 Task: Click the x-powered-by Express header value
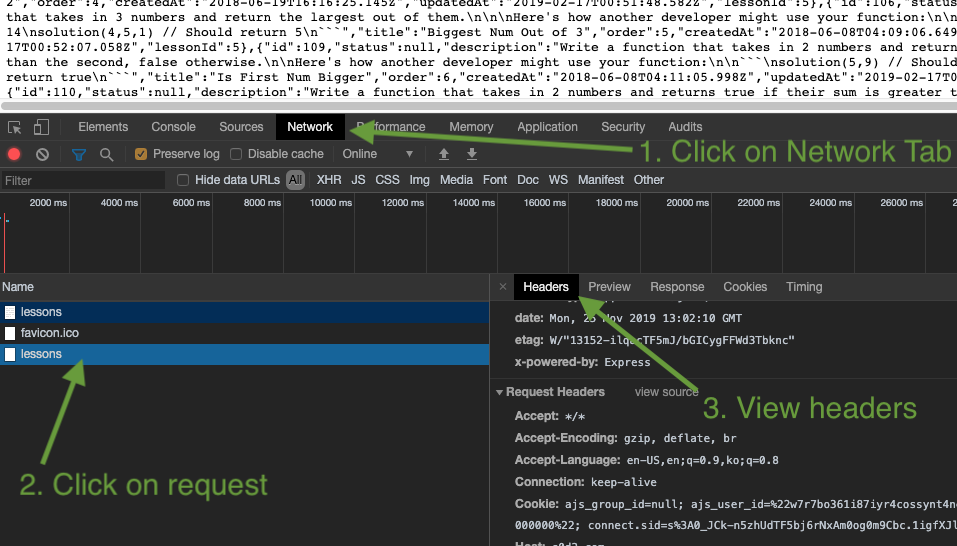[x=627, y=362]
